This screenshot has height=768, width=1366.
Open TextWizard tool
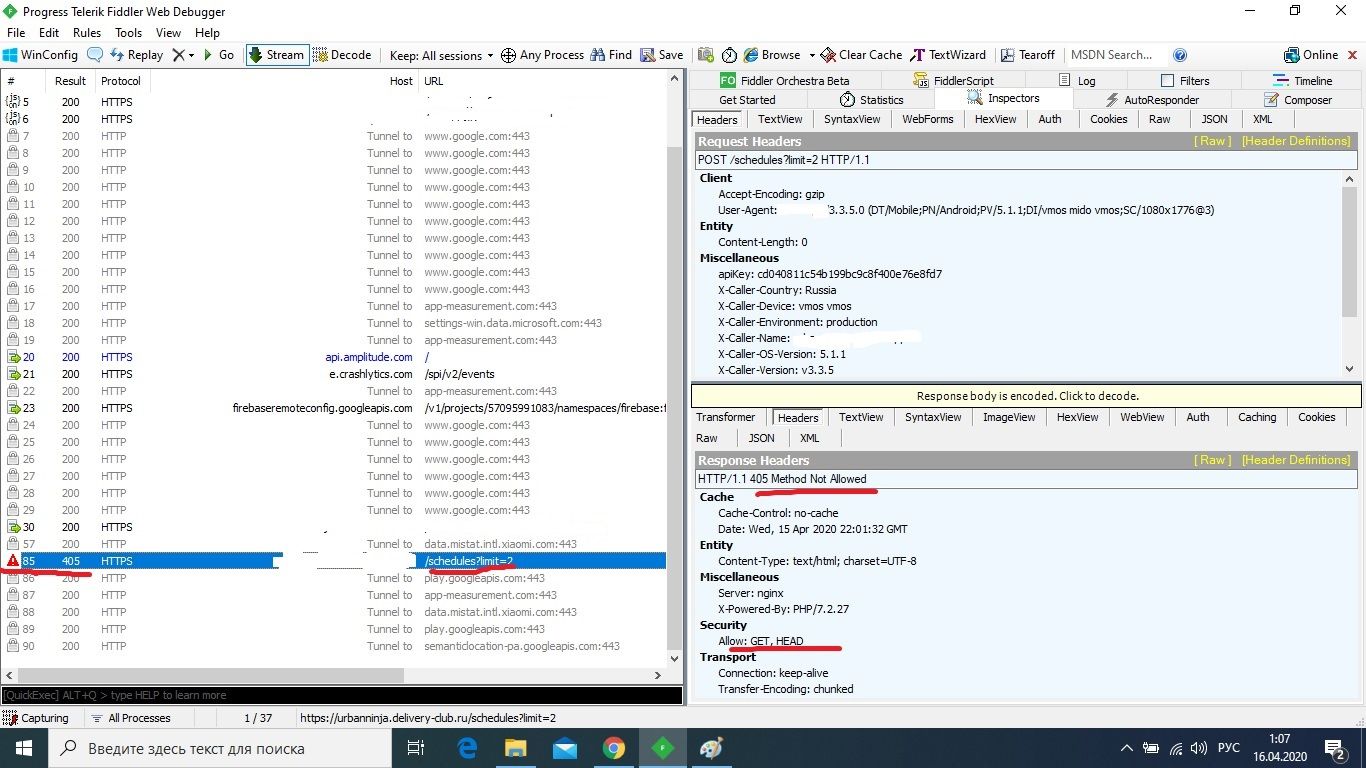[948, 55]
